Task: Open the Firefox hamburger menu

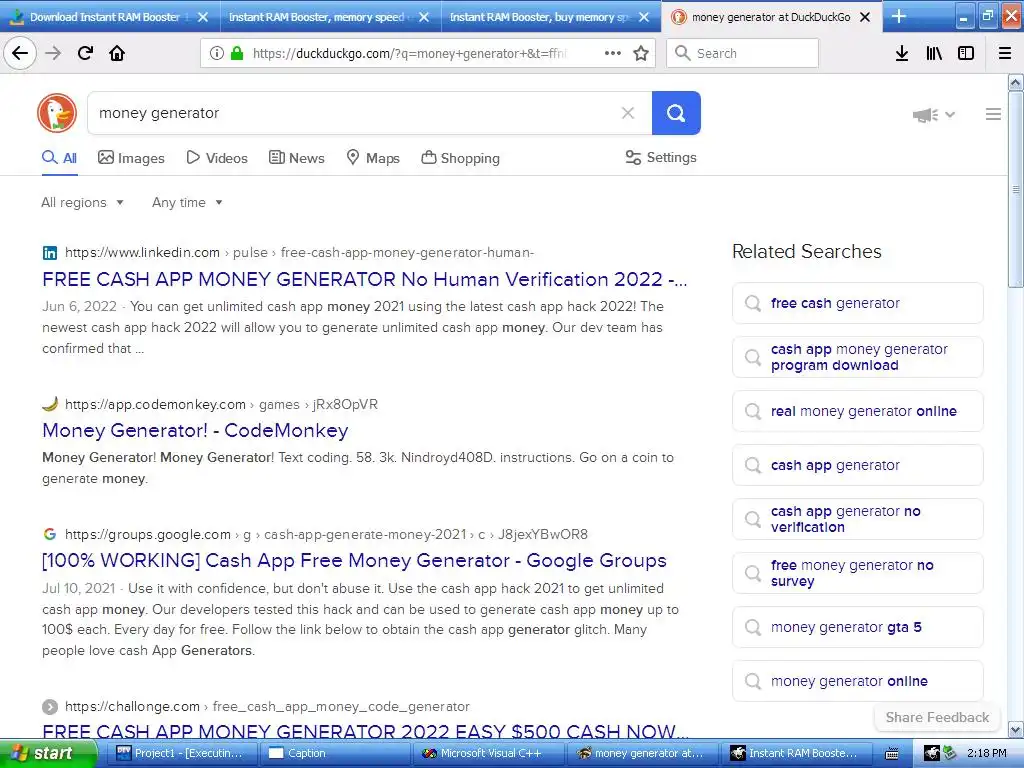Action: tap(1005, 53)
